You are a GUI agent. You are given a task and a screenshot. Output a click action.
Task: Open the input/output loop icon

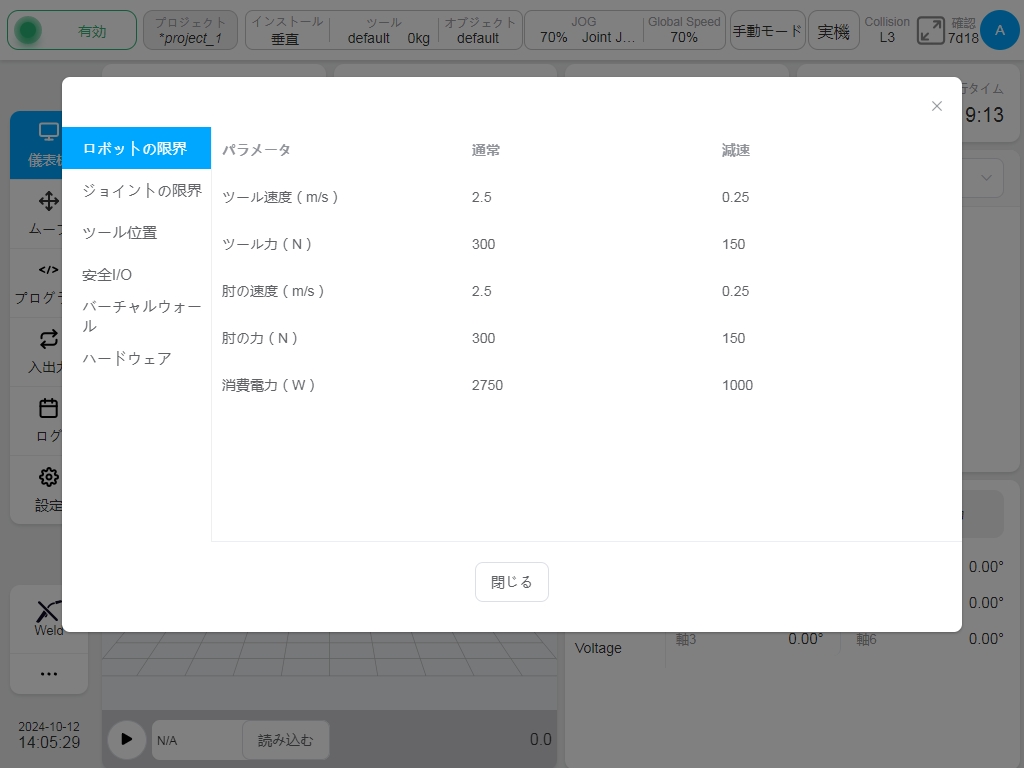click(48, 339)
